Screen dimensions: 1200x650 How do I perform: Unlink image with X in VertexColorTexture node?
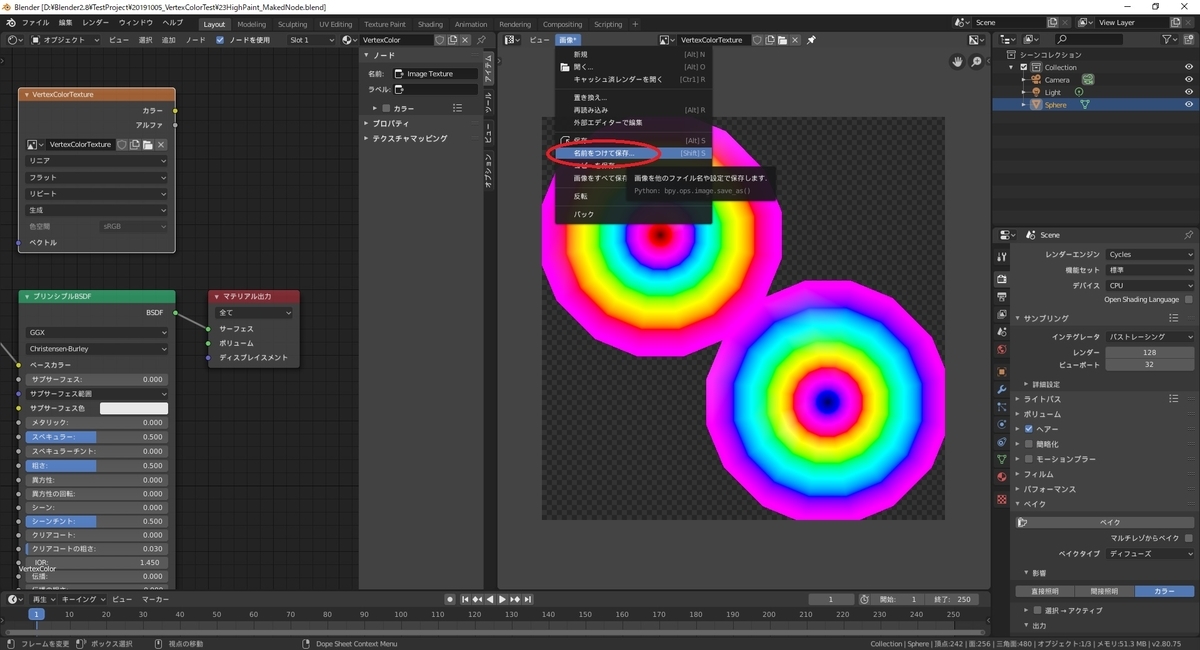[x=161, y=144]
